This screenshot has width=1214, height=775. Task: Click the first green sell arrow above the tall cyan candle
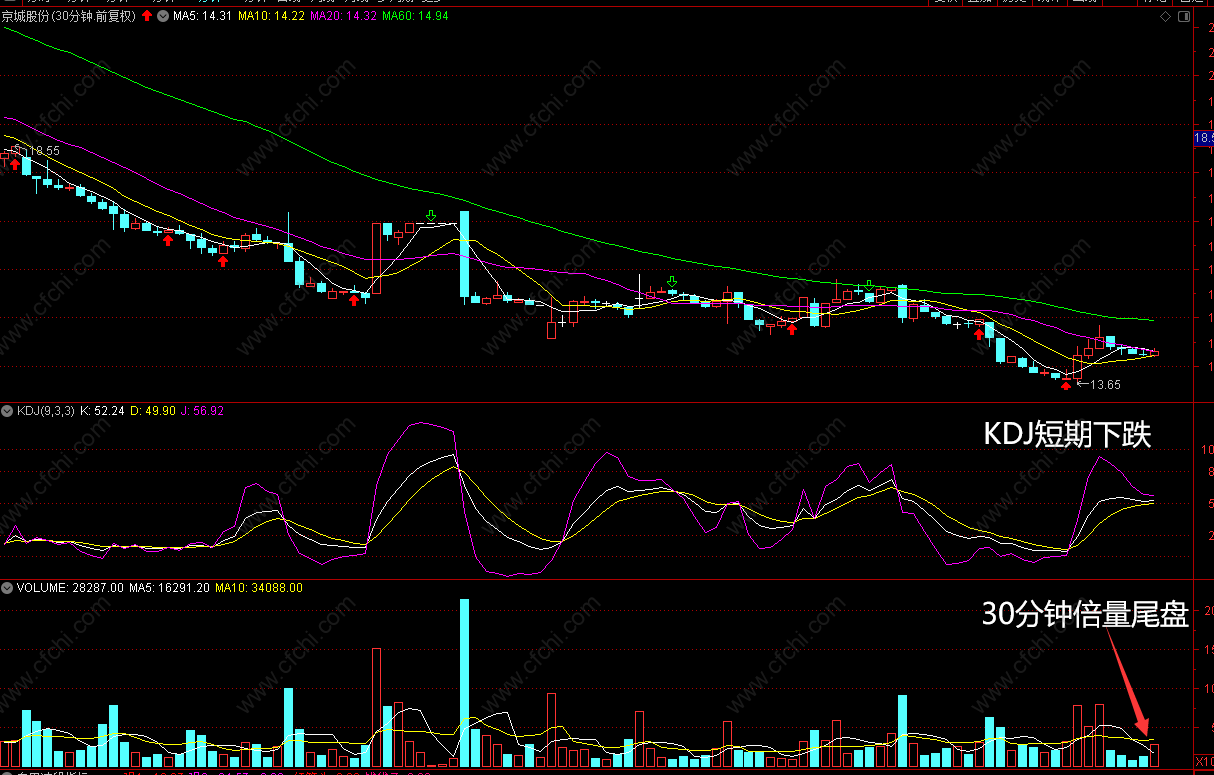pos(431,216)
